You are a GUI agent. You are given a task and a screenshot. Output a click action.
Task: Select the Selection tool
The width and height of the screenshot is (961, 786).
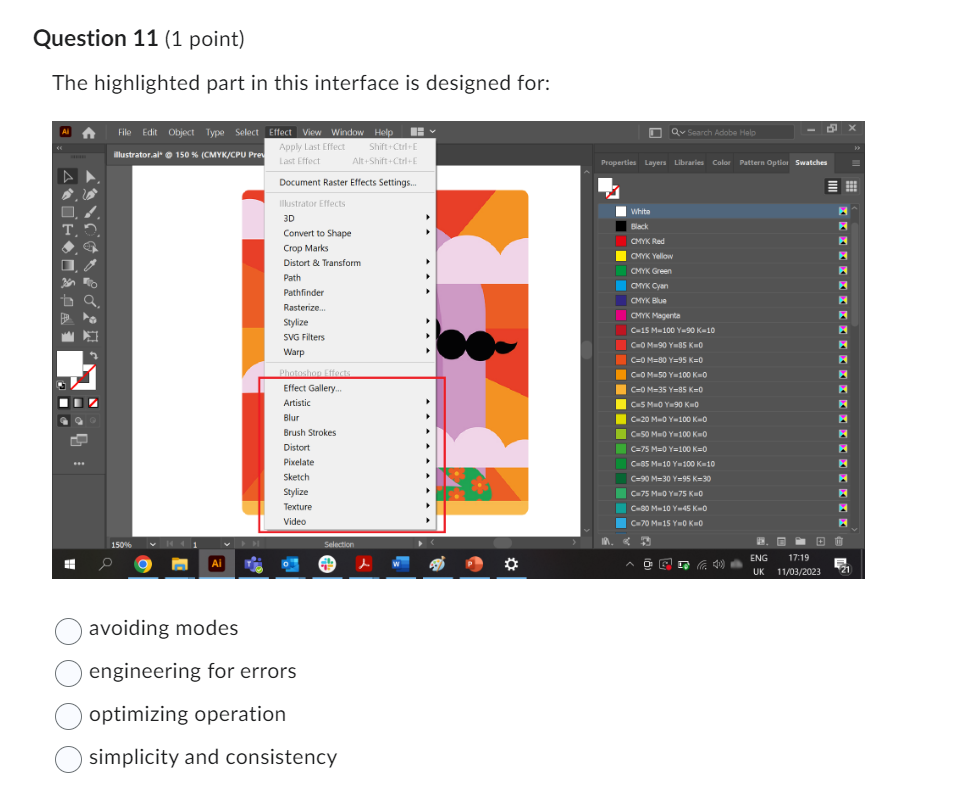(x=67, y=176)
